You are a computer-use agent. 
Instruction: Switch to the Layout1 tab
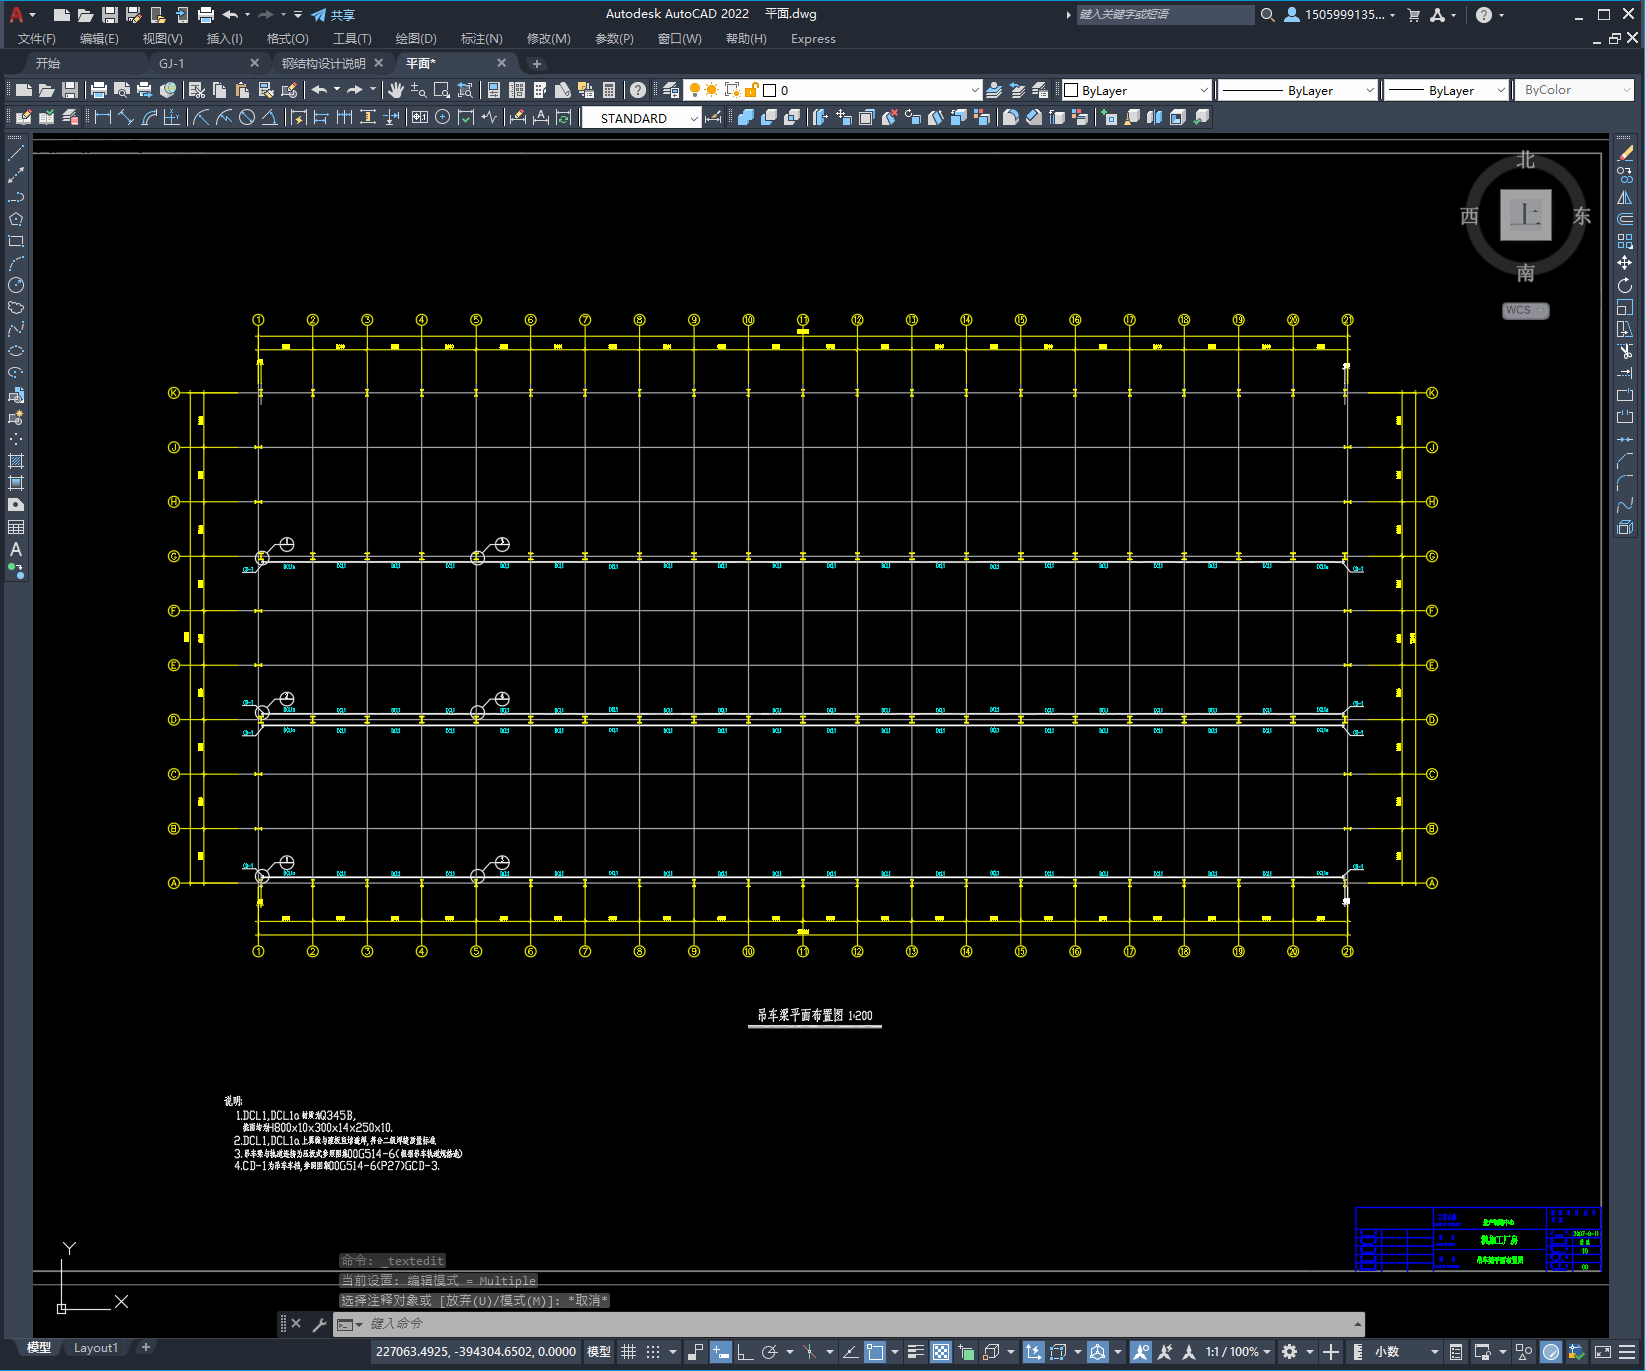pos(96,1348)
